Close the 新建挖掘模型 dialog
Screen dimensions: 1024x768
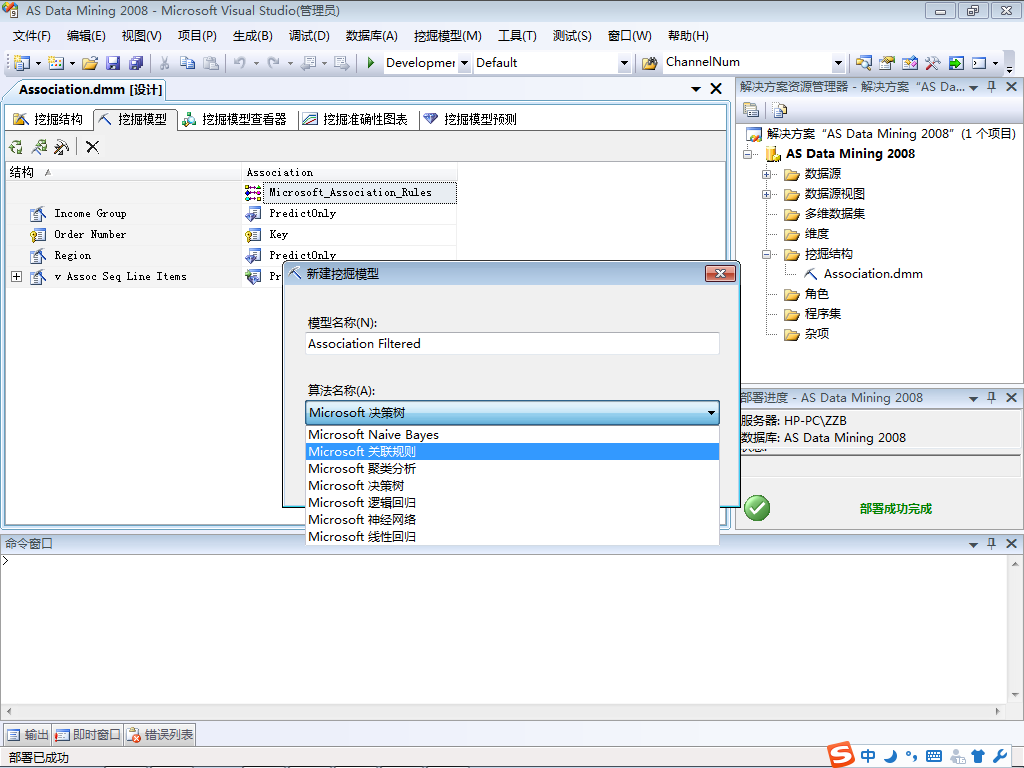[720, 274]
